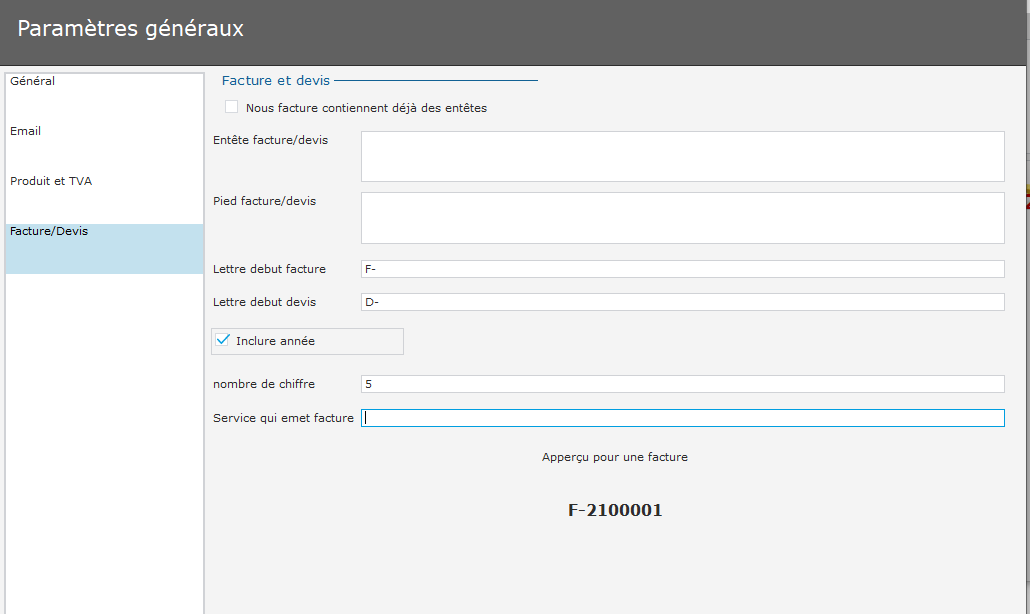This screenshot has width=1030, height=614.
Task: Click the 'Pied facture/devis' field label
Action: pyautogui.click(x=264, y=201)
